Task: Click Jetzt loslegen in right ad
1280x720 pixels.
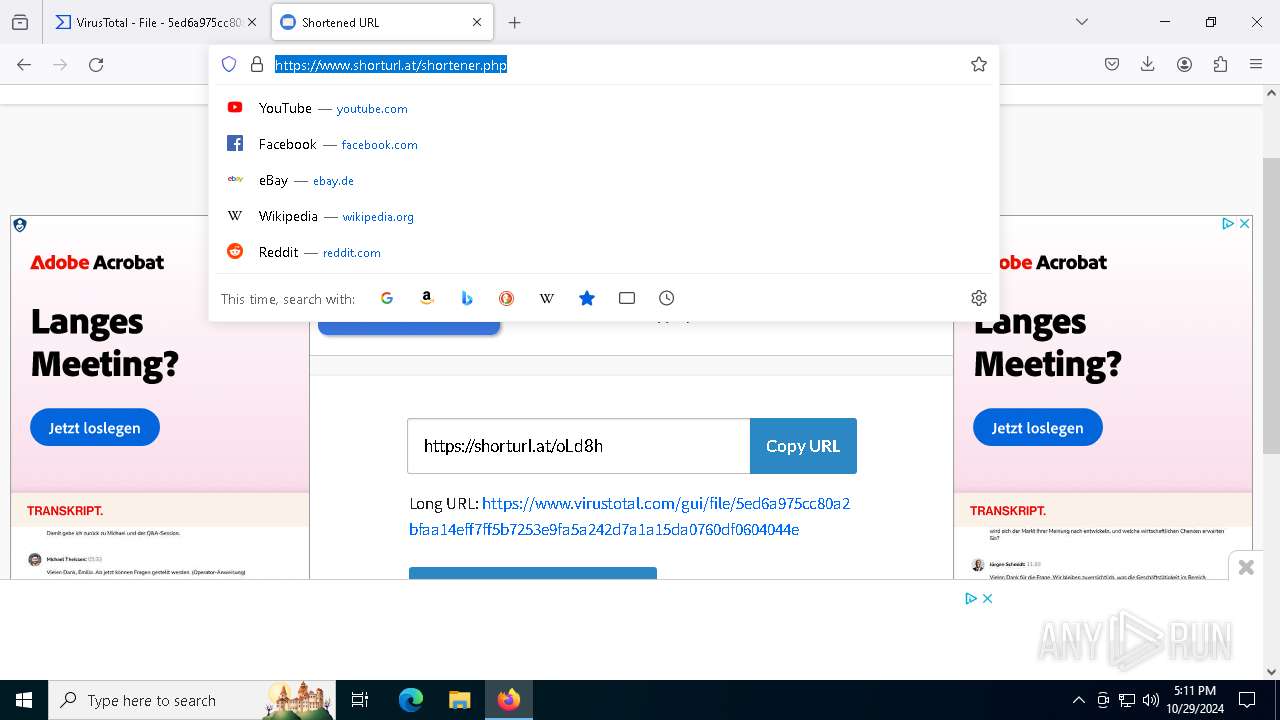Action: [1038, 428]
